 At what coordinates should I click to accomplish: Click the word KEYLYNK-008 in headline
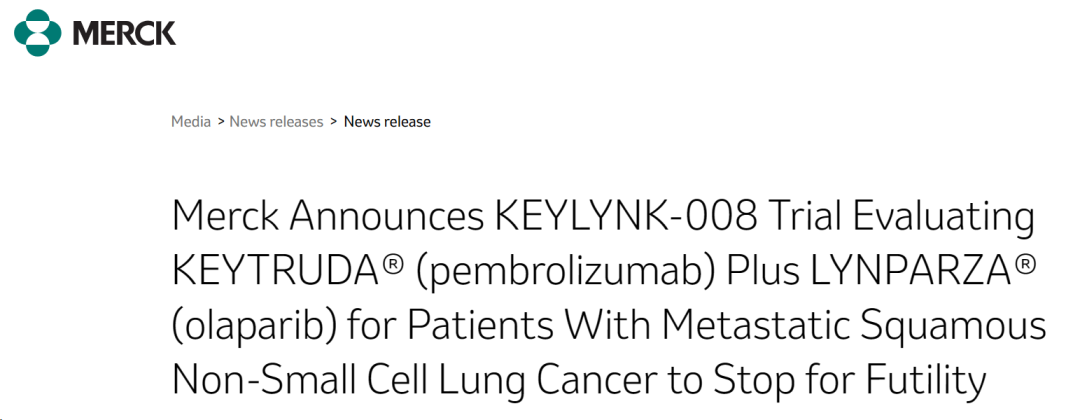point(626,217)
